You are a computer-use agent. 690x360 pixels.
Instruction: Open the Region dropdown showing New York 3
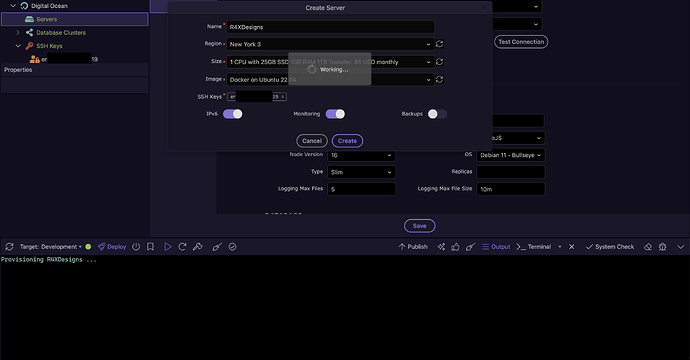330,44
